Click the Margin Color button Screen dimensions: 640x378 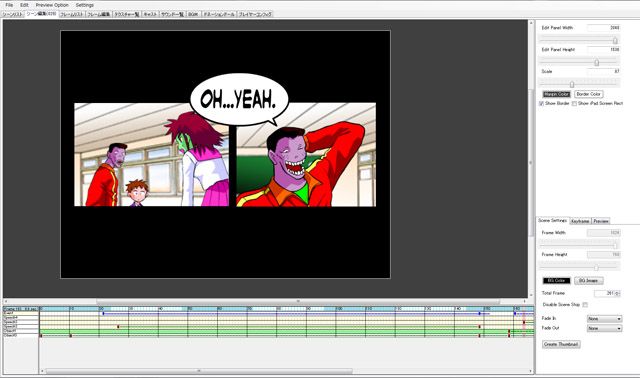(556, 94)
